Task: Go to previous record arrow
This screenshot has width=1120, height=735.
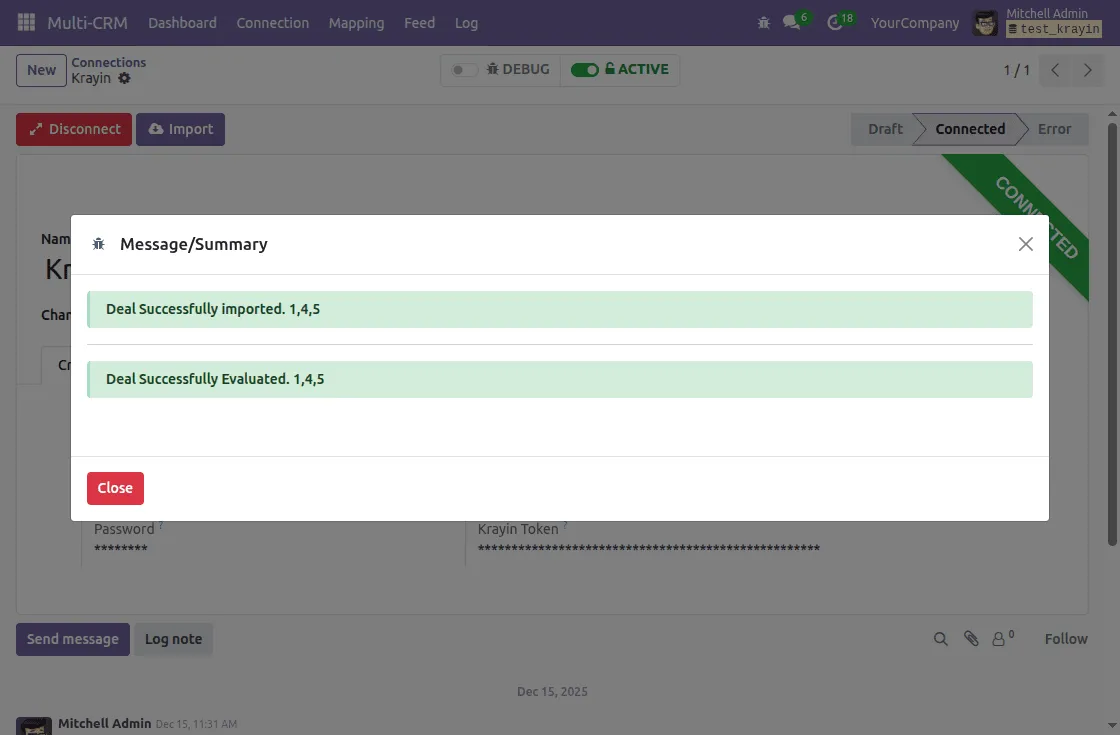Action: pos(1055,70)
